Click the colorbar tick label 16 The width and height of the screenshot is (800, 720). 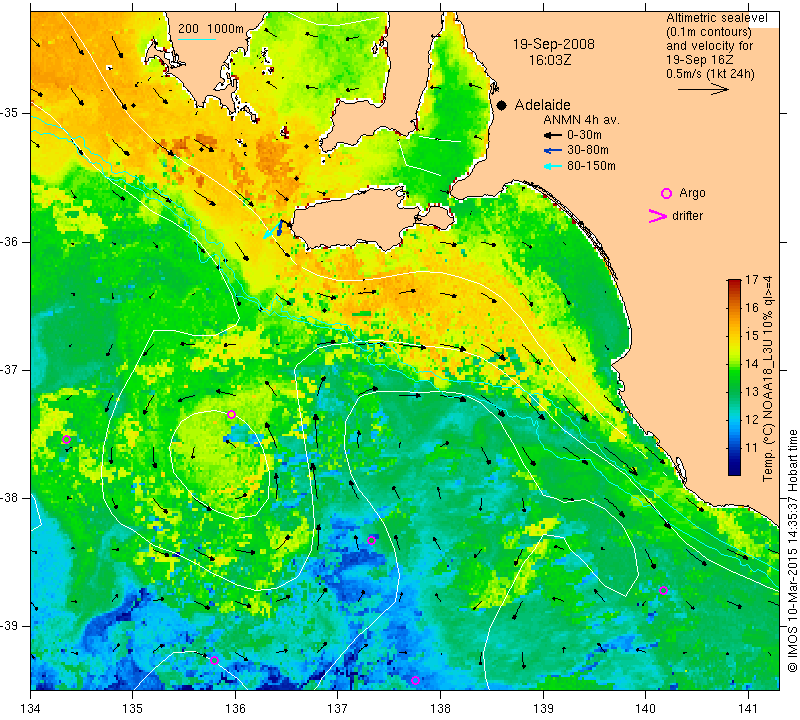[x=752, y=308]
